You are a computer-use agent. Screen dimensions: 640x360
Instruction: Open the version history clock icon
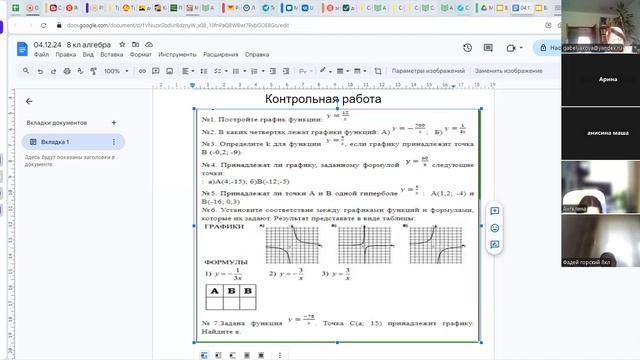(x=467, y=48)
